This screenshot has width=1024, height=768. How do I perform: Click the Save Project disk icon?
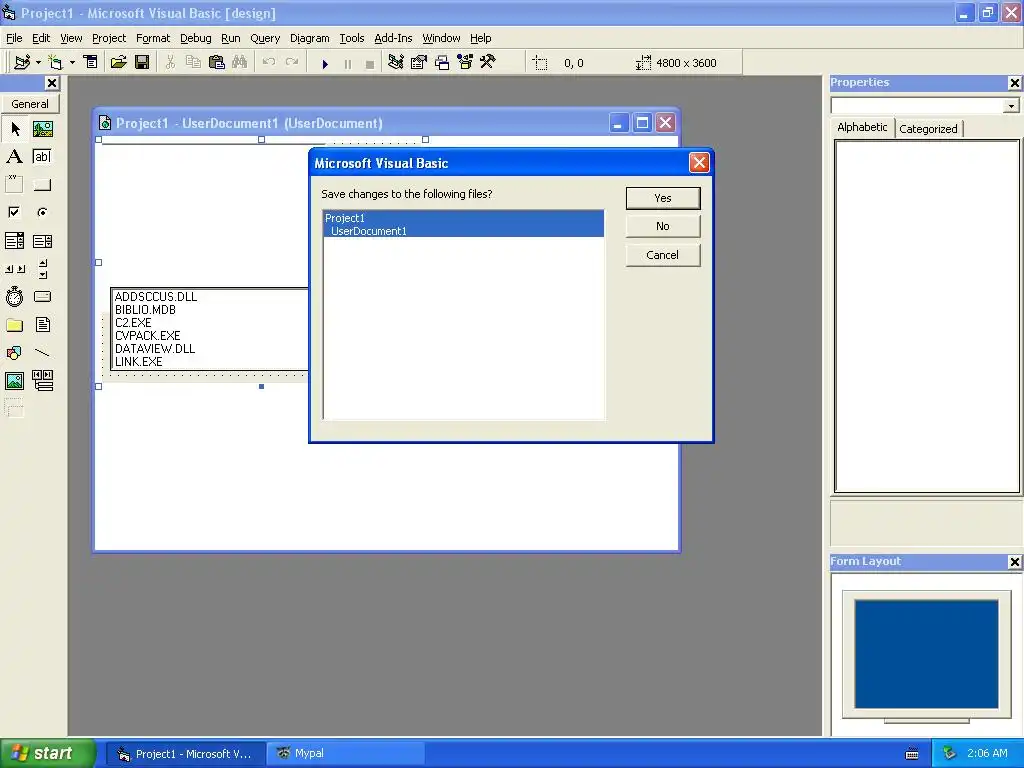coord(142,63)
